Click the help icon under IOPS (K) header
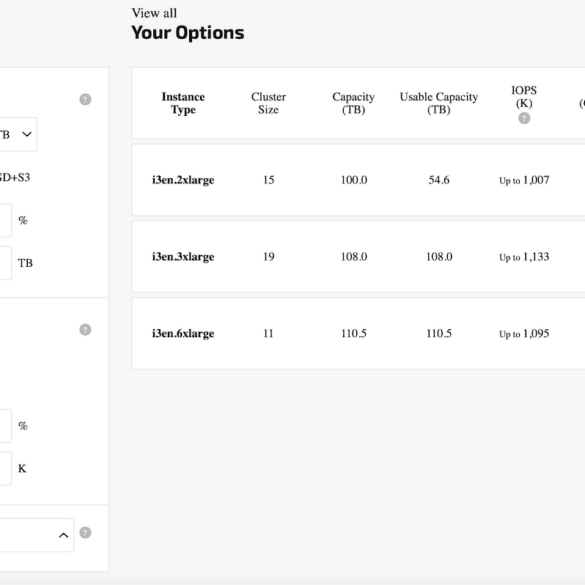 click(x=524, y=118)
